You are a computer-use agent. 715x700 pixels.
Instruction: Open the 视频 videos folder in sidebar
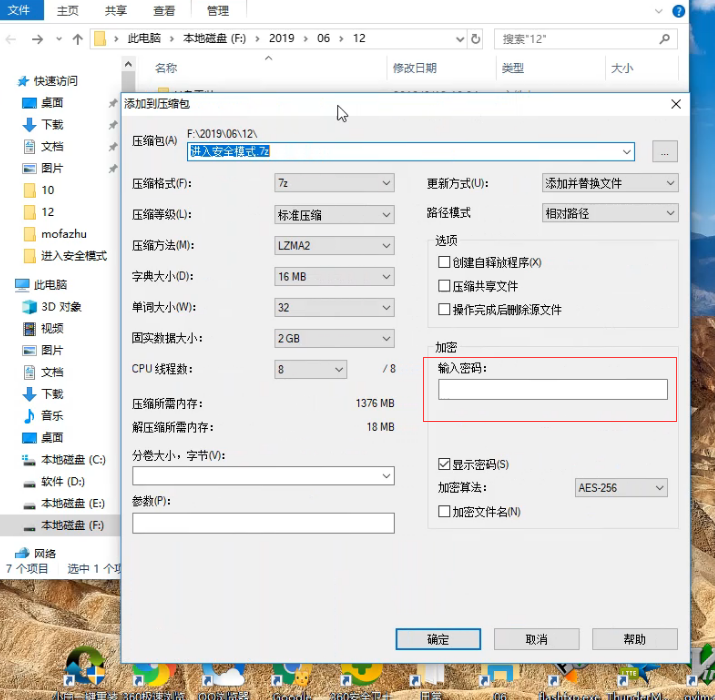[51, 328]
